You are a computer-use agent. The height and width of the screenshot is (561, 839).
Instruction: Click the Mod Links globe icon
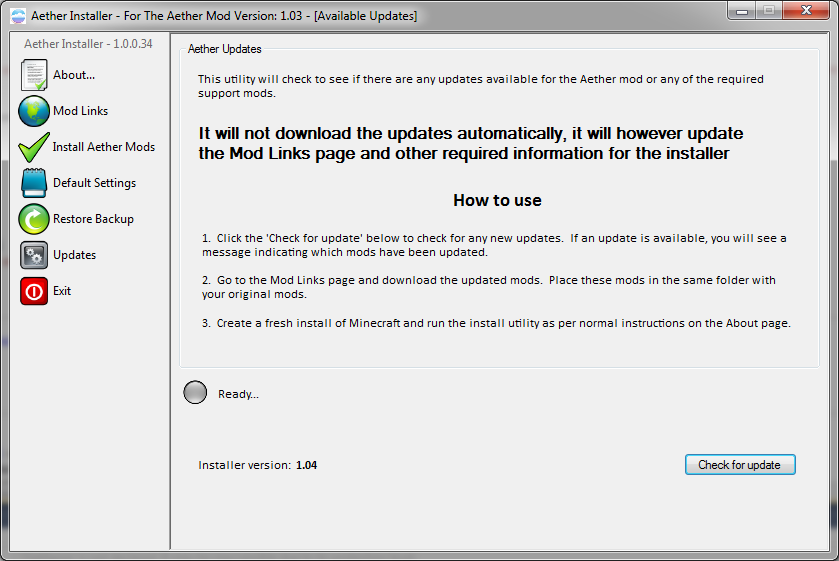pos(34,111)
